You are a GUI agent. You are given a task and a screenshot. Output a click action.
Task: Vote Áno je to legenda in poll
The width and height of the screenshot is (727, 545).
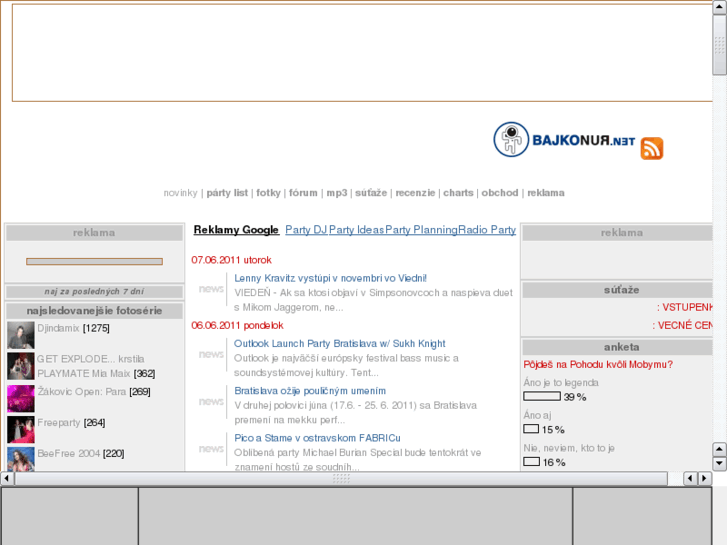(561, 382)
